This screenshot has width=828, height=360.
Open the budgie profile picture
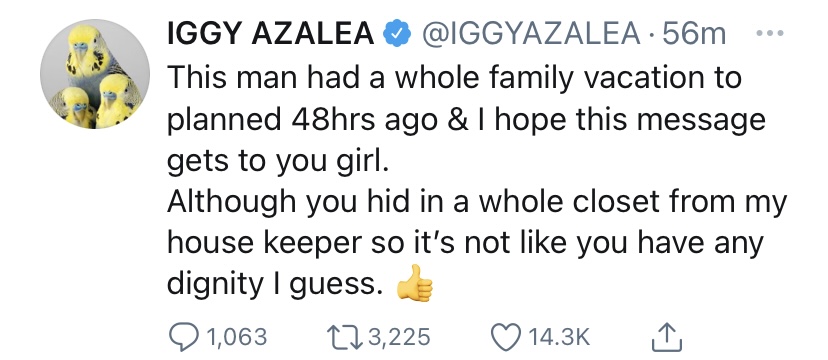pyautogui.click(x=95, y=73)
